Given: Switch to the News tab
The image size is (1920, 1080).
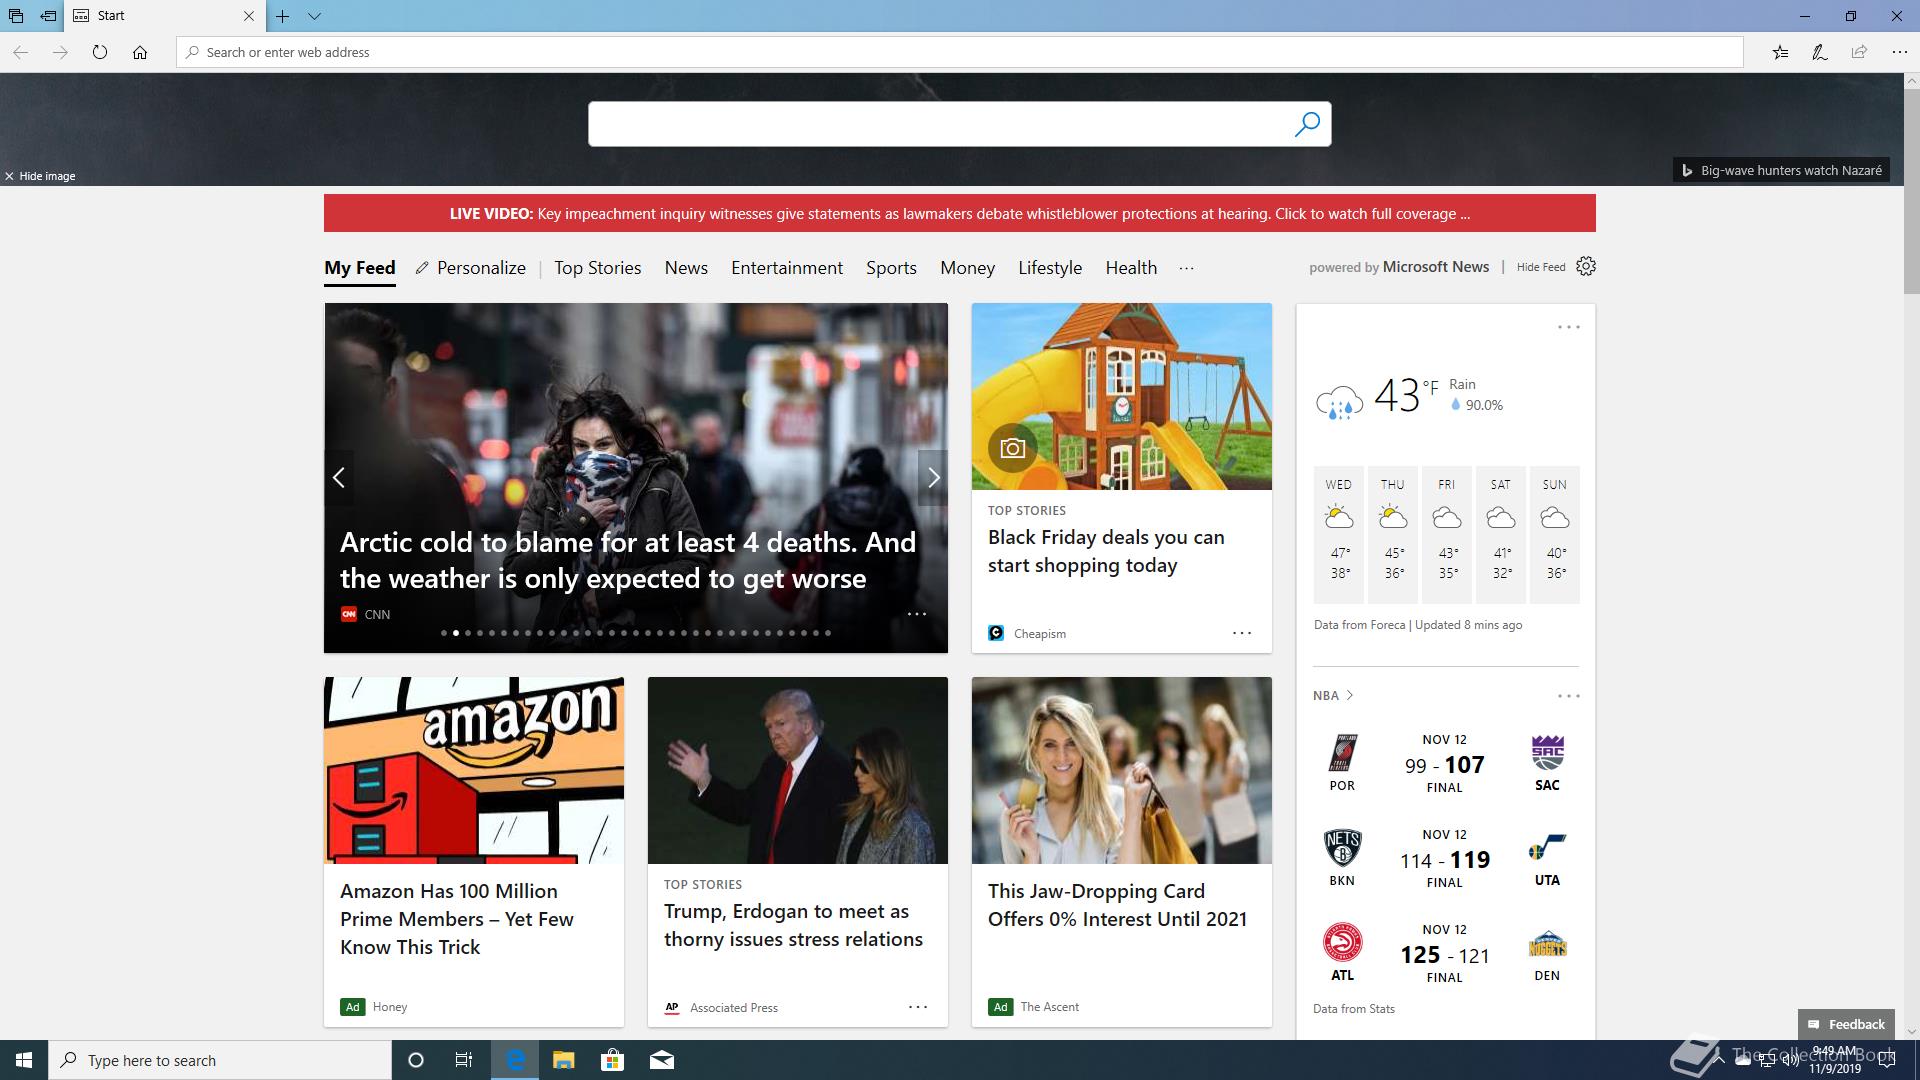Looking at the screenshot, I should (x=686, y=268).
